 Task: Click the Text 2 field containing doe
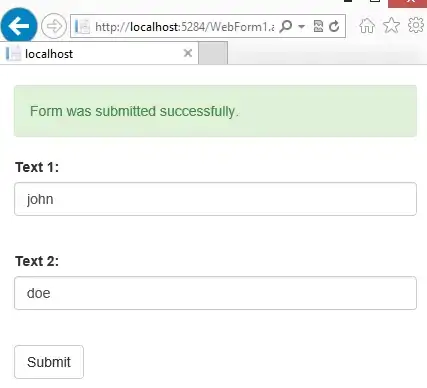[x=215, y=293]
